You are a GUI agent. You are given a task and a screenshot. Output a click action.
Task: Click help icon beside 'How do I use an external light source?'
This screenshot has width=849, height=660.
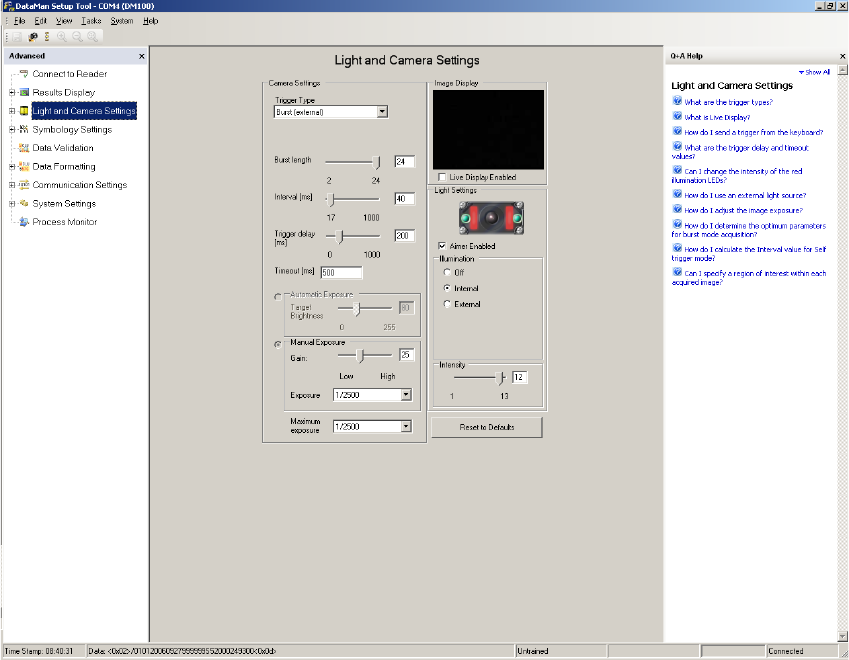pos(677,194)
